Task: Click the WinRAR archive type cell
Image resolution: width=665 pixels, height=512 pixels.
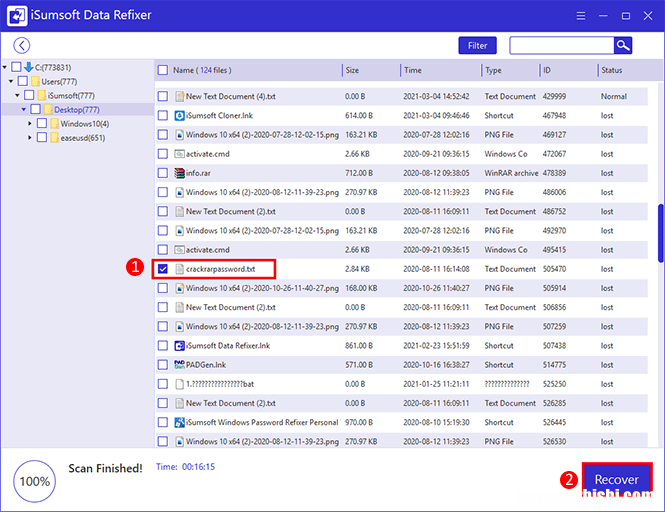Action: pyautogui.click(x=511, y=173)
